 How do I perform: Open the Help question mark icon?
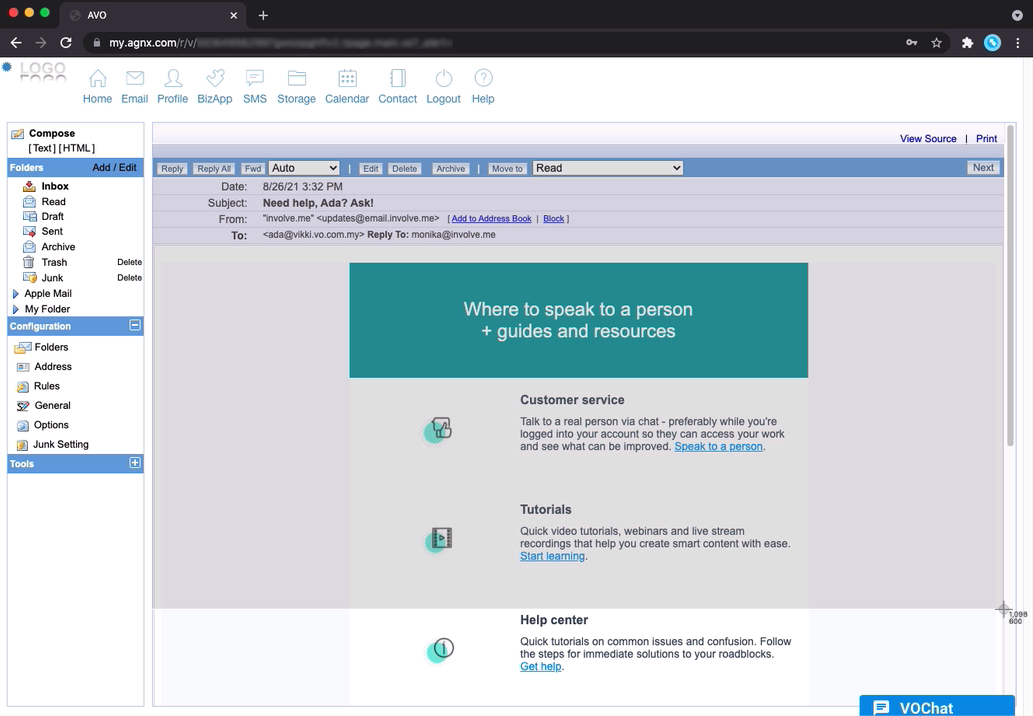(483, 79)
